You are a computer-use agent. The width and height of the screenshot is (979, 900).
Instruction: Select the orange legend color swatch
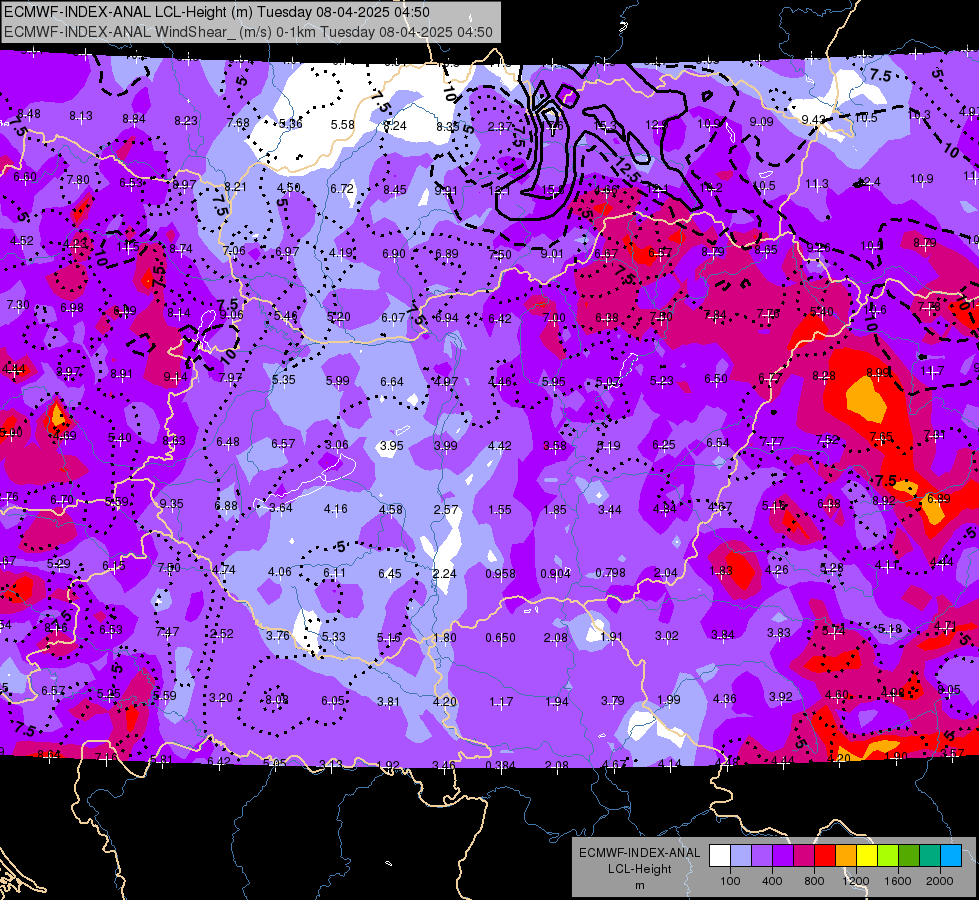(846, 856)
